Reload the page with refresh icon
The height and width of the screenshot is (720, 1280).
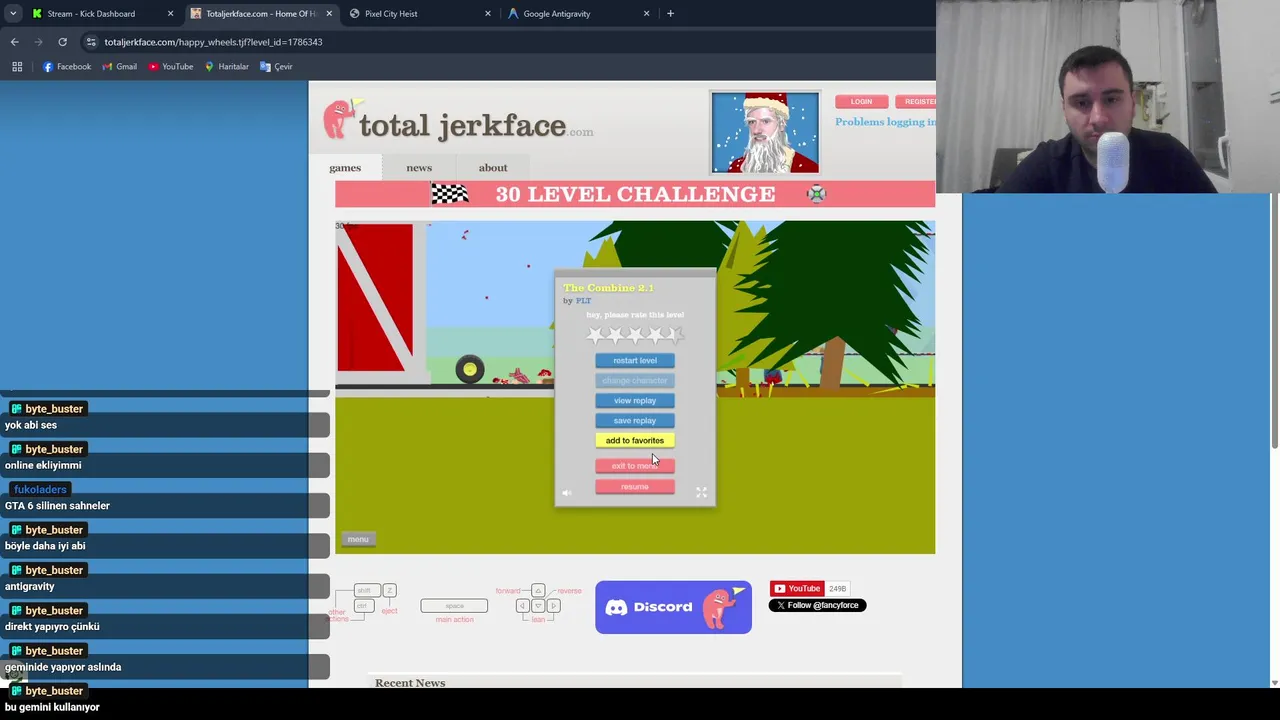click(62, 42)
